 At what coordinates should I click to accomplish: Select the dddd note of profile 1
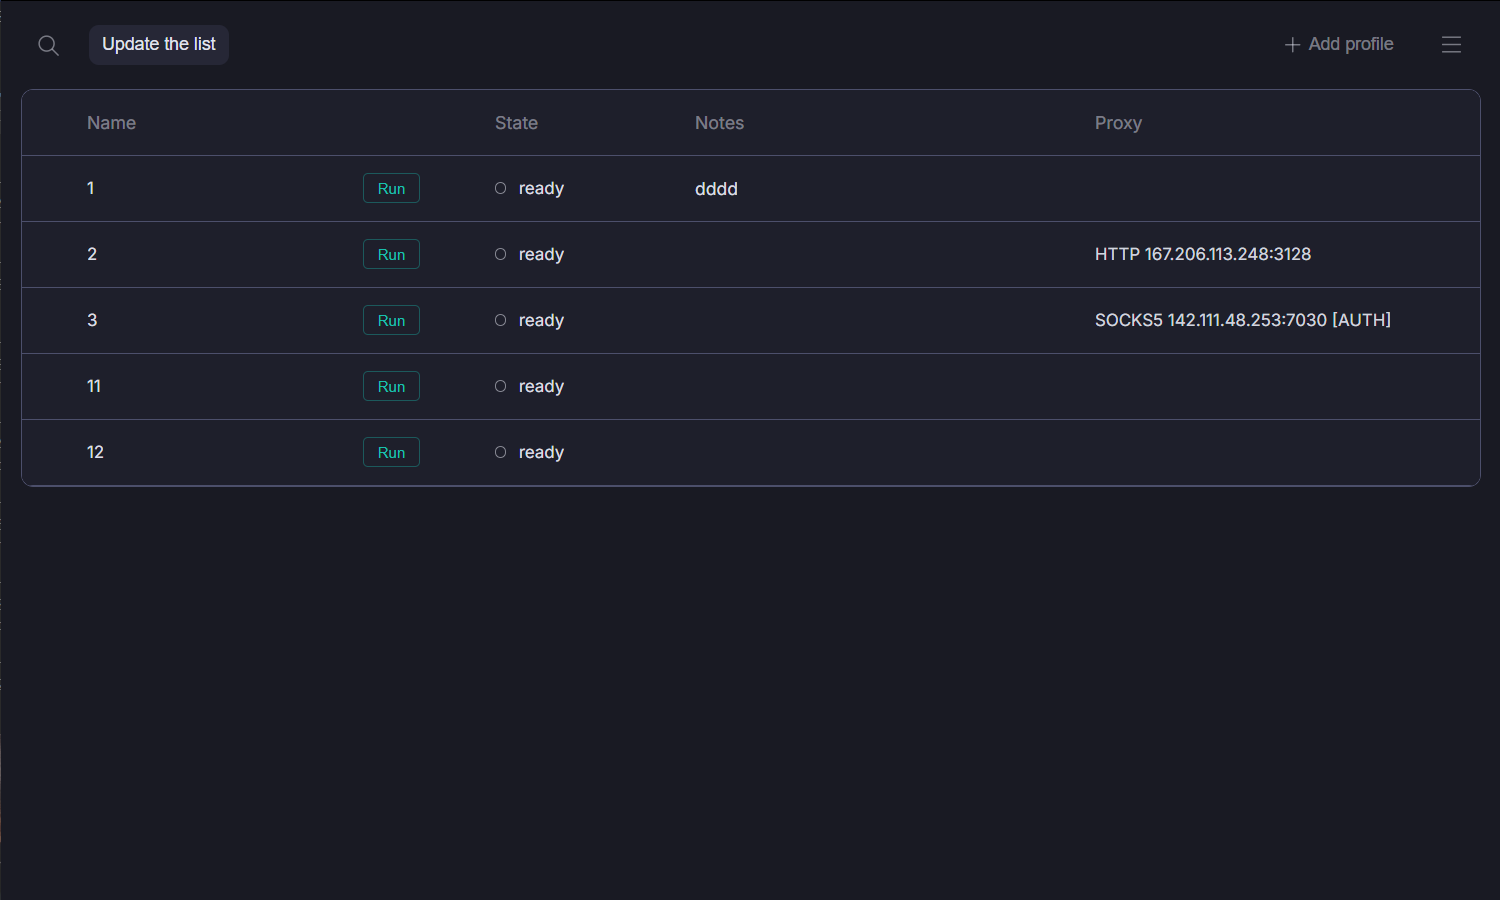[716, 189]
